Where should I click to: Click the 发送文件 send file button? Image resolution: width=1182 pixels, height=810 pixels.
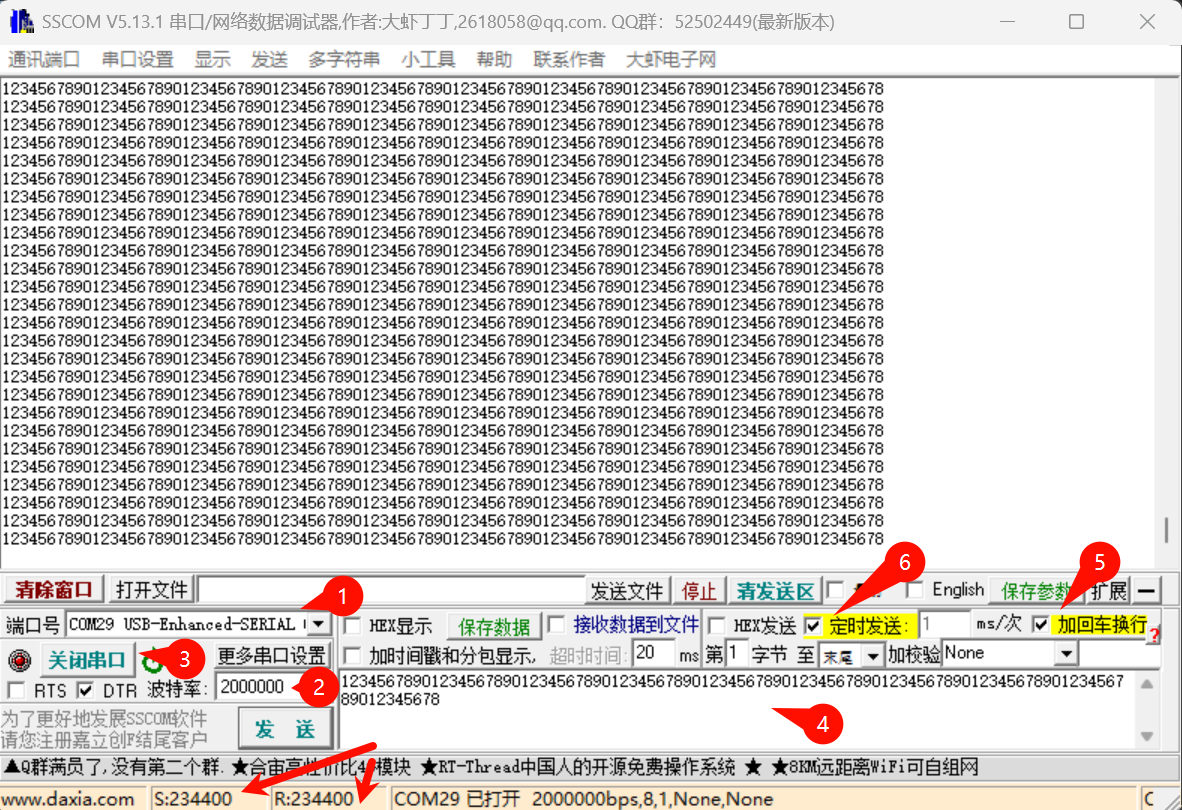click(626, 591)
